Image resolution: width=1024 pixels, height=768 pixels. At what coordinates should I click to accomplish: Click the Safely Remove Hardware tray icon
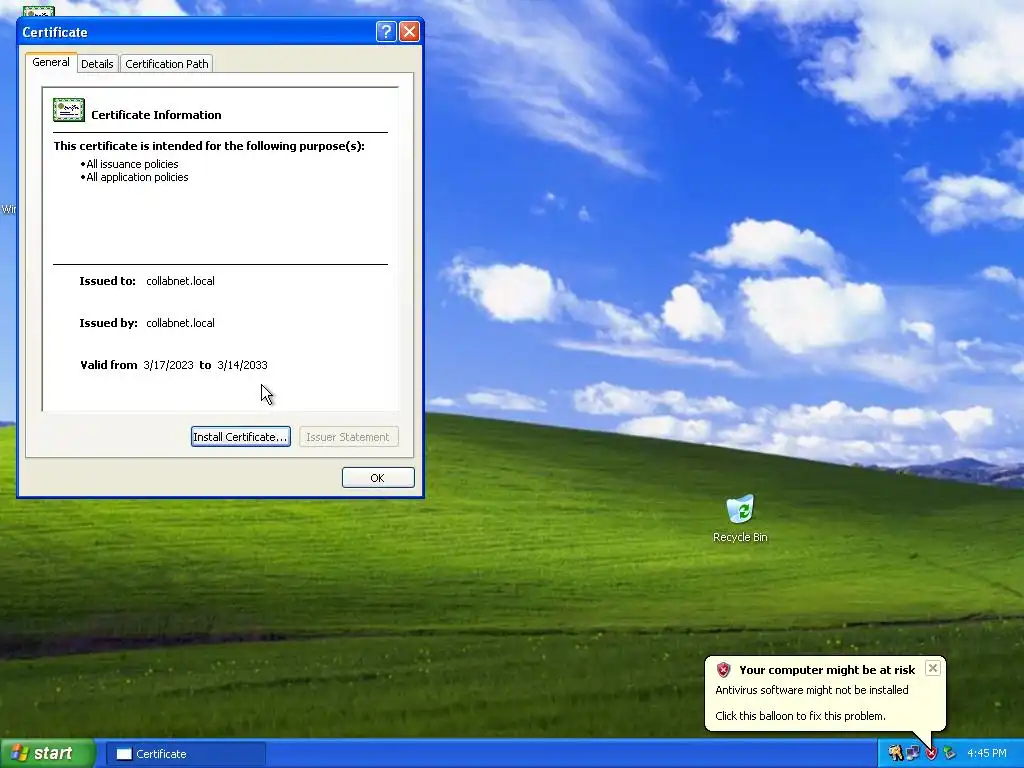coord(949,753)
